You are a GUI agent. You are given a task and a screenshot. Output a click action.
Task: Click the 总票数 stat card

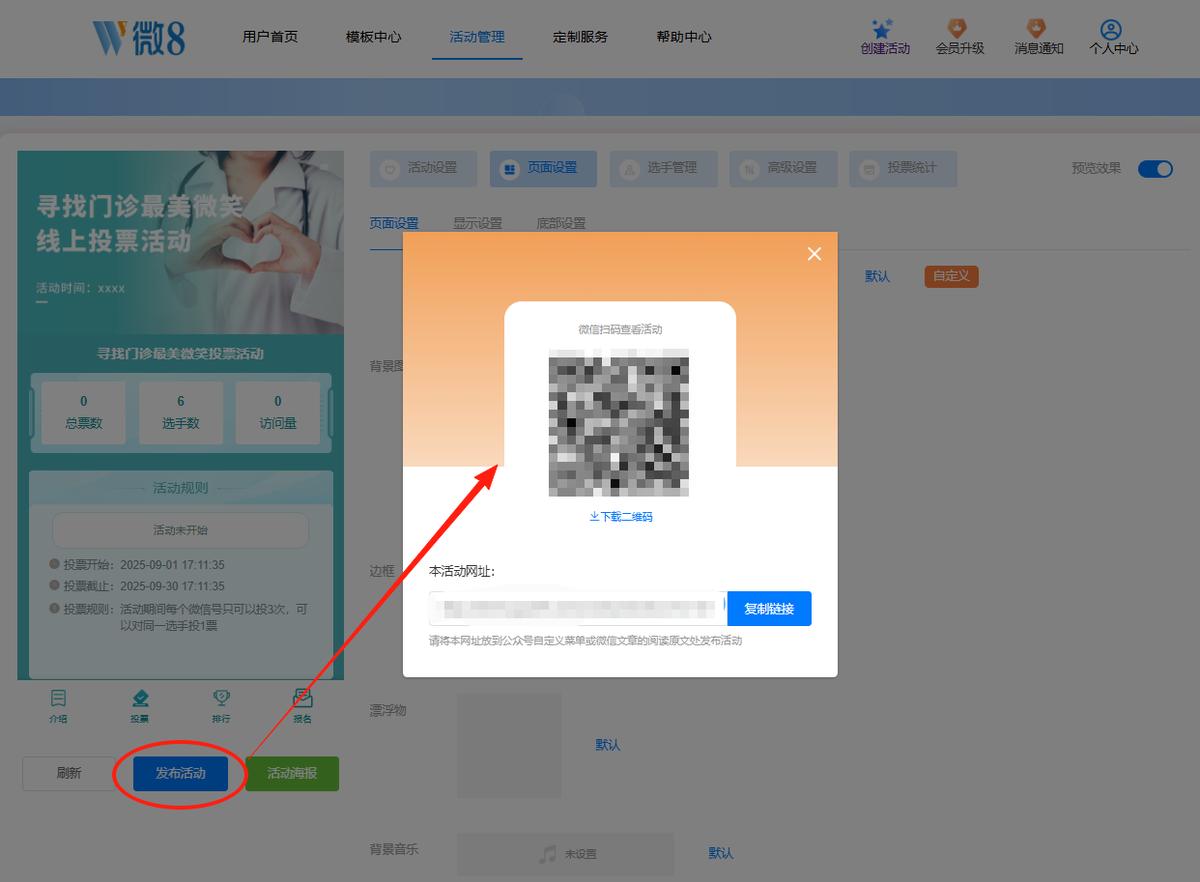coord(84,411)
